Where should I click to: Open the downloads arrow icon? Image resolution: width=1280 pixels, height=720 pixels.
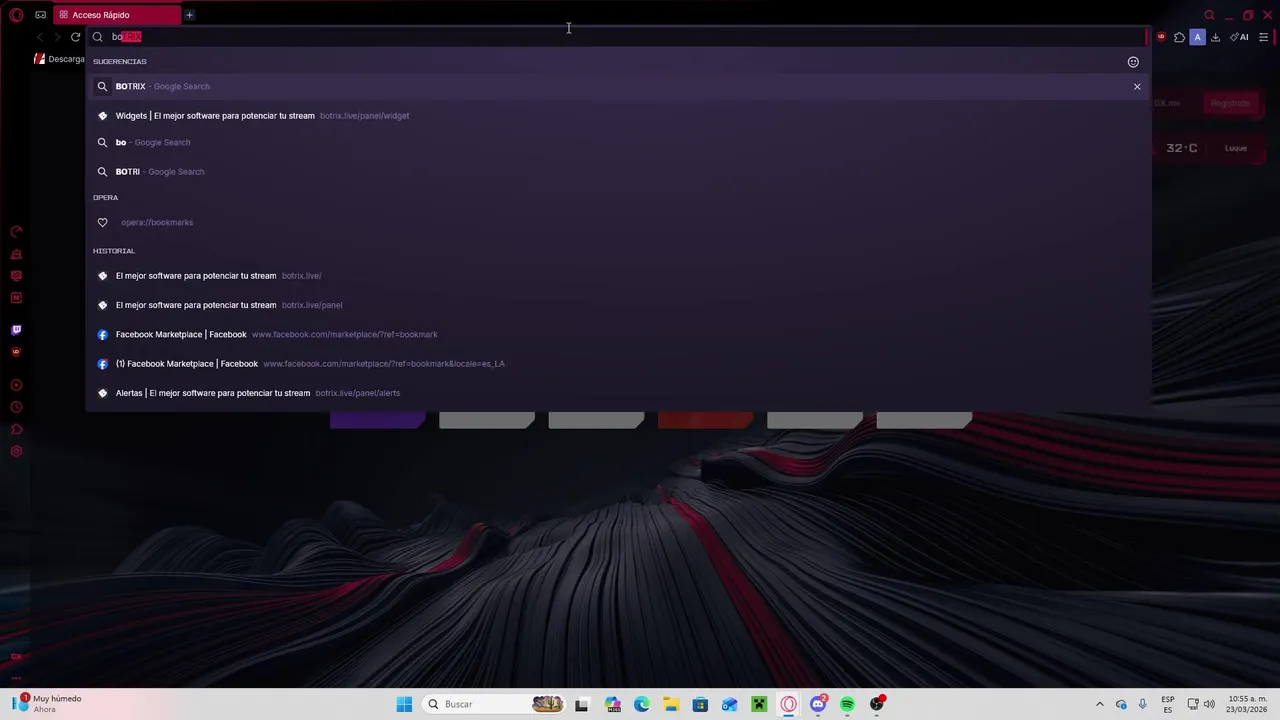coord(1215,37)
